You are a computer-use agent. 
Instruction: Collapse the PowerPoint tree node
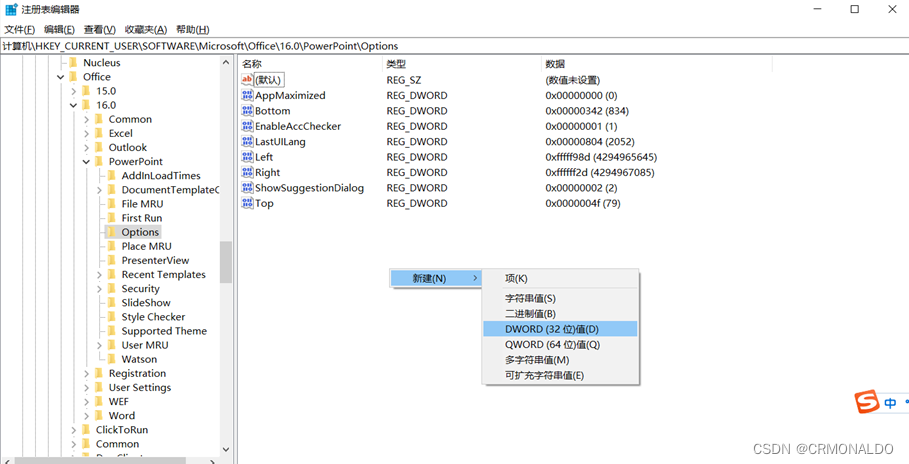click(x=86, y=162)
